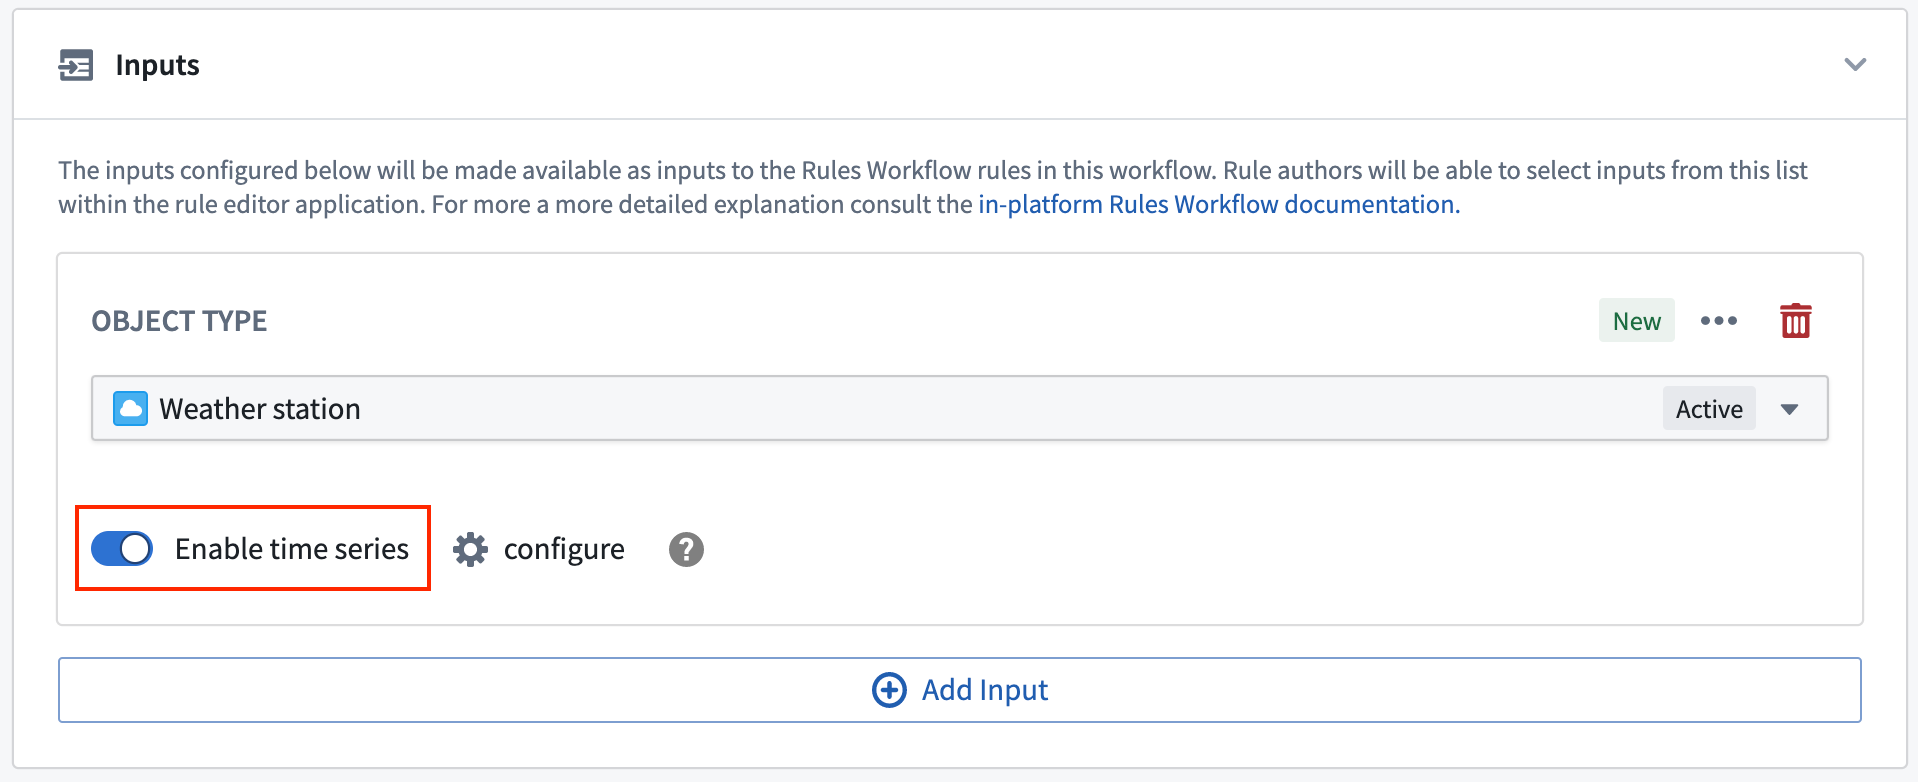Click the Active status tag
This screenshot has height=782, width=1918.
1709,409
